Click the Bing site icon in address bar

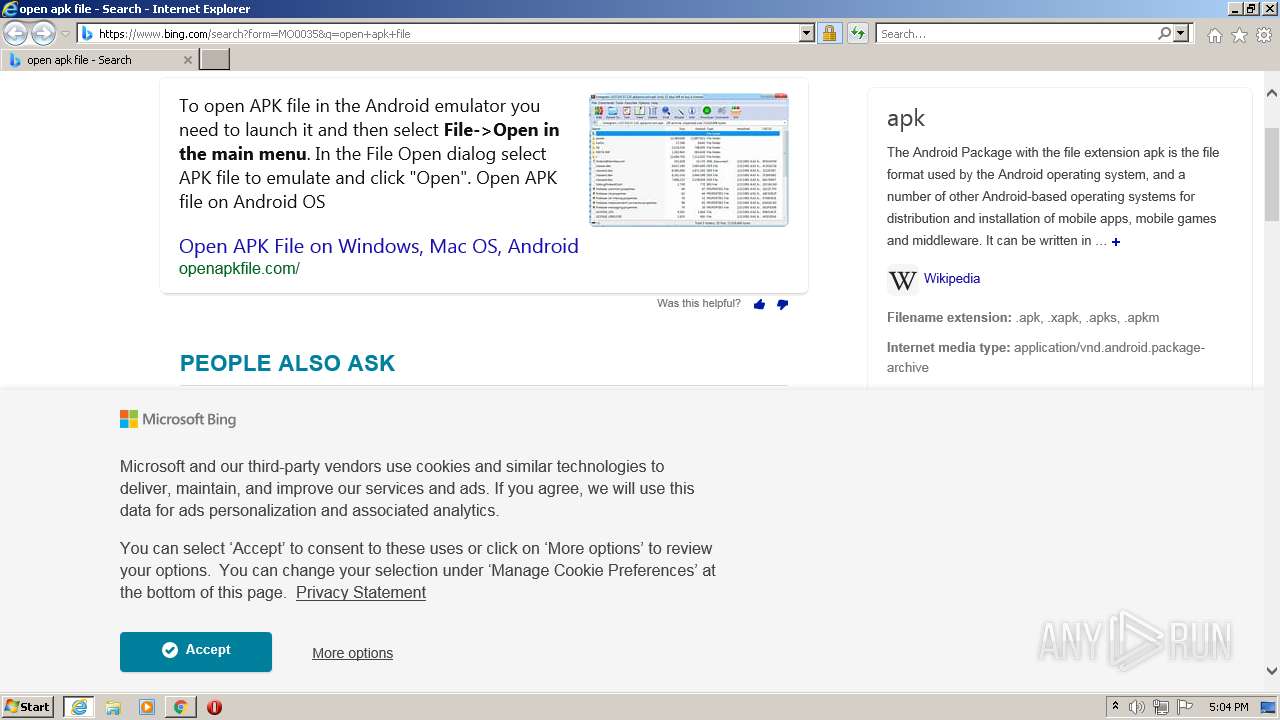[x=87, y=34]
